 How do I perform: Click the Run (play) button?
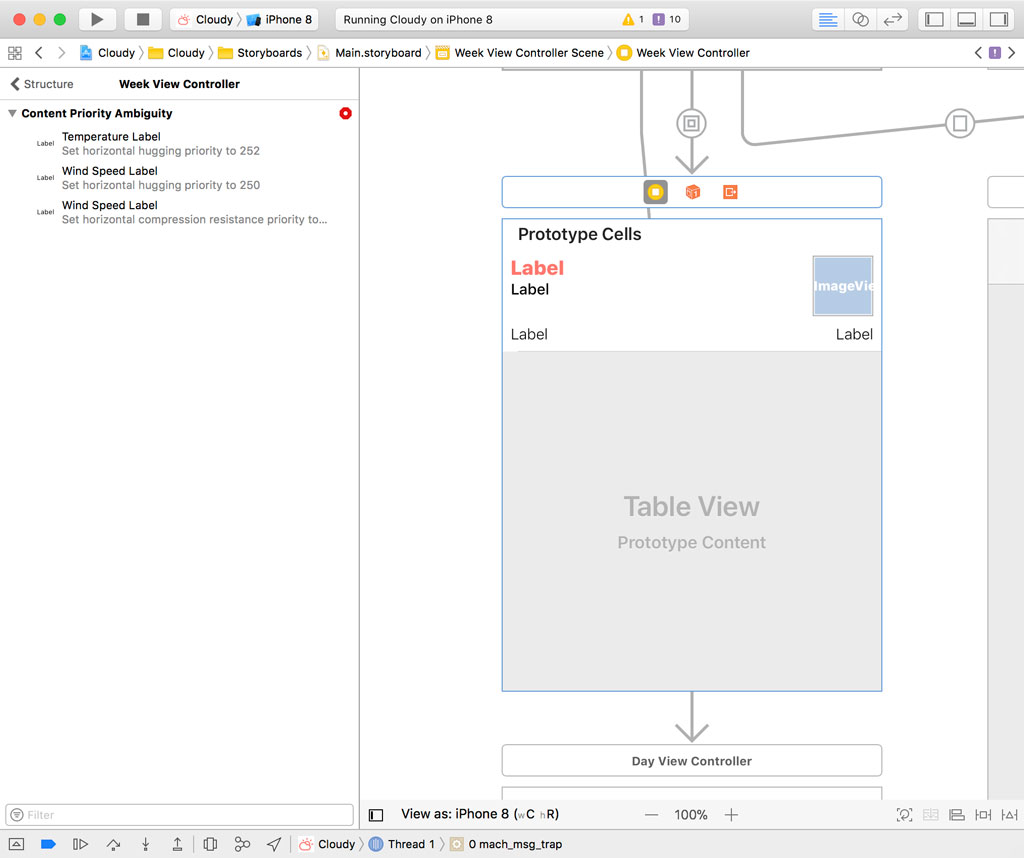coord(97,19)
